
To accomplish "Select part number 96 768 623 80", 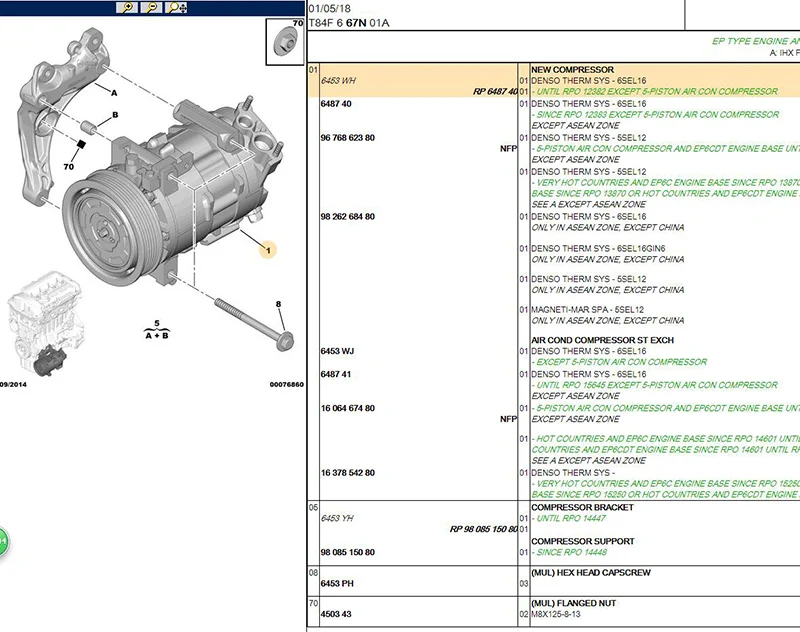I will 347,138.
